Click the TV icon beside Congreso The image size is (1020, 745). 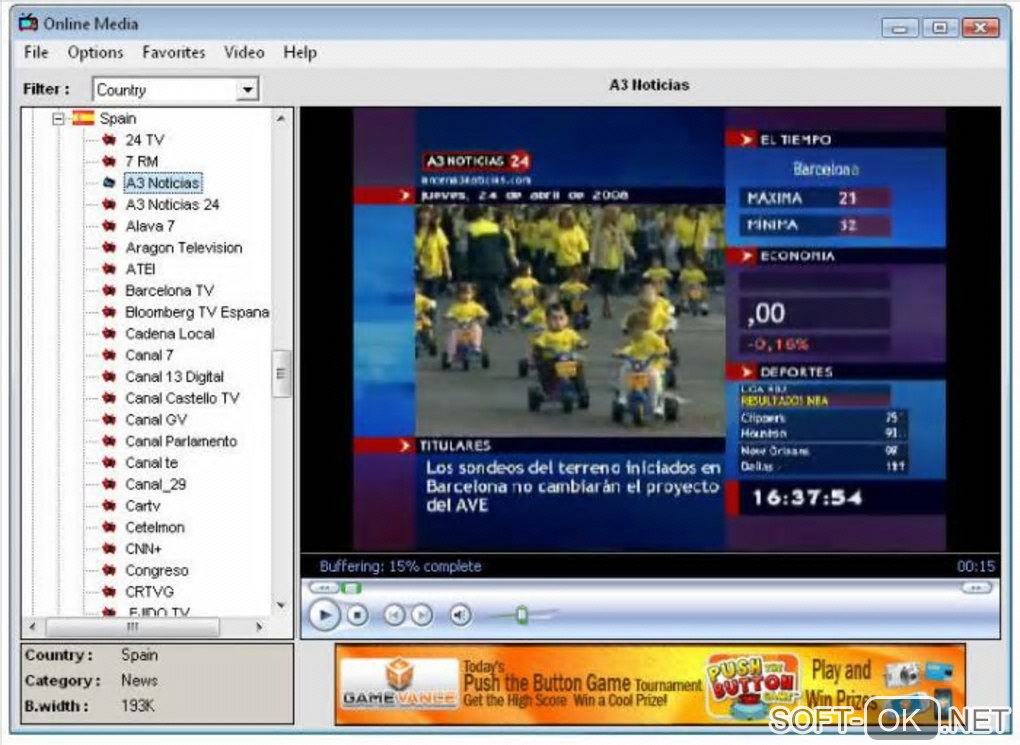pyautogui.click(x=109, y=569)
